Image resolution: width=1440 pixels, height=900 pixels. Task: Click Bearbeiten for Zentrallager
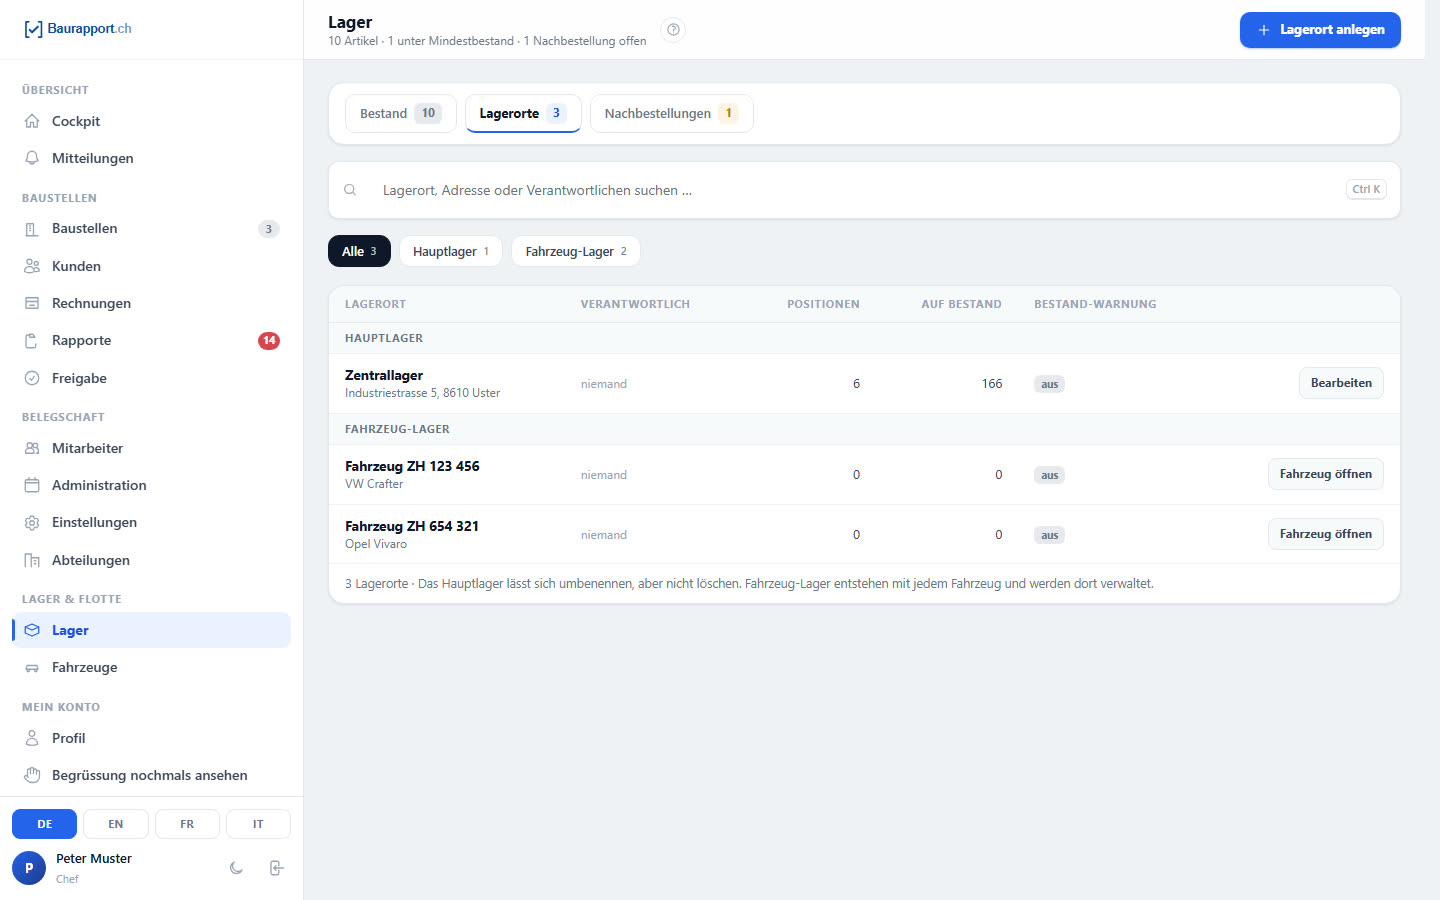[x=1341, y=383]
